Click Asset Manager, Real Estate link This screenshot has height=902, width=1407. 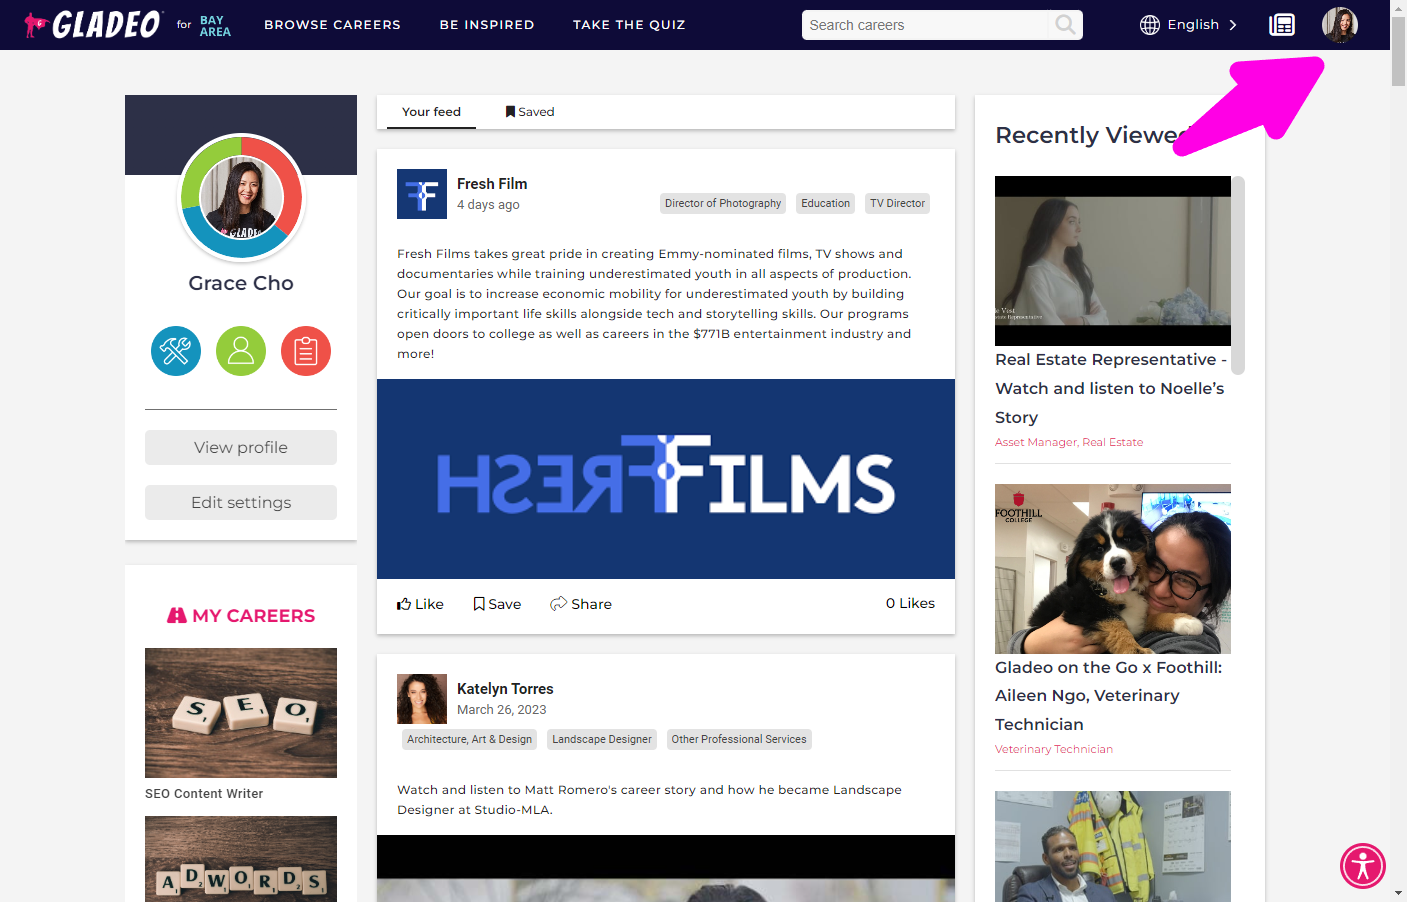click(1069, 442)
